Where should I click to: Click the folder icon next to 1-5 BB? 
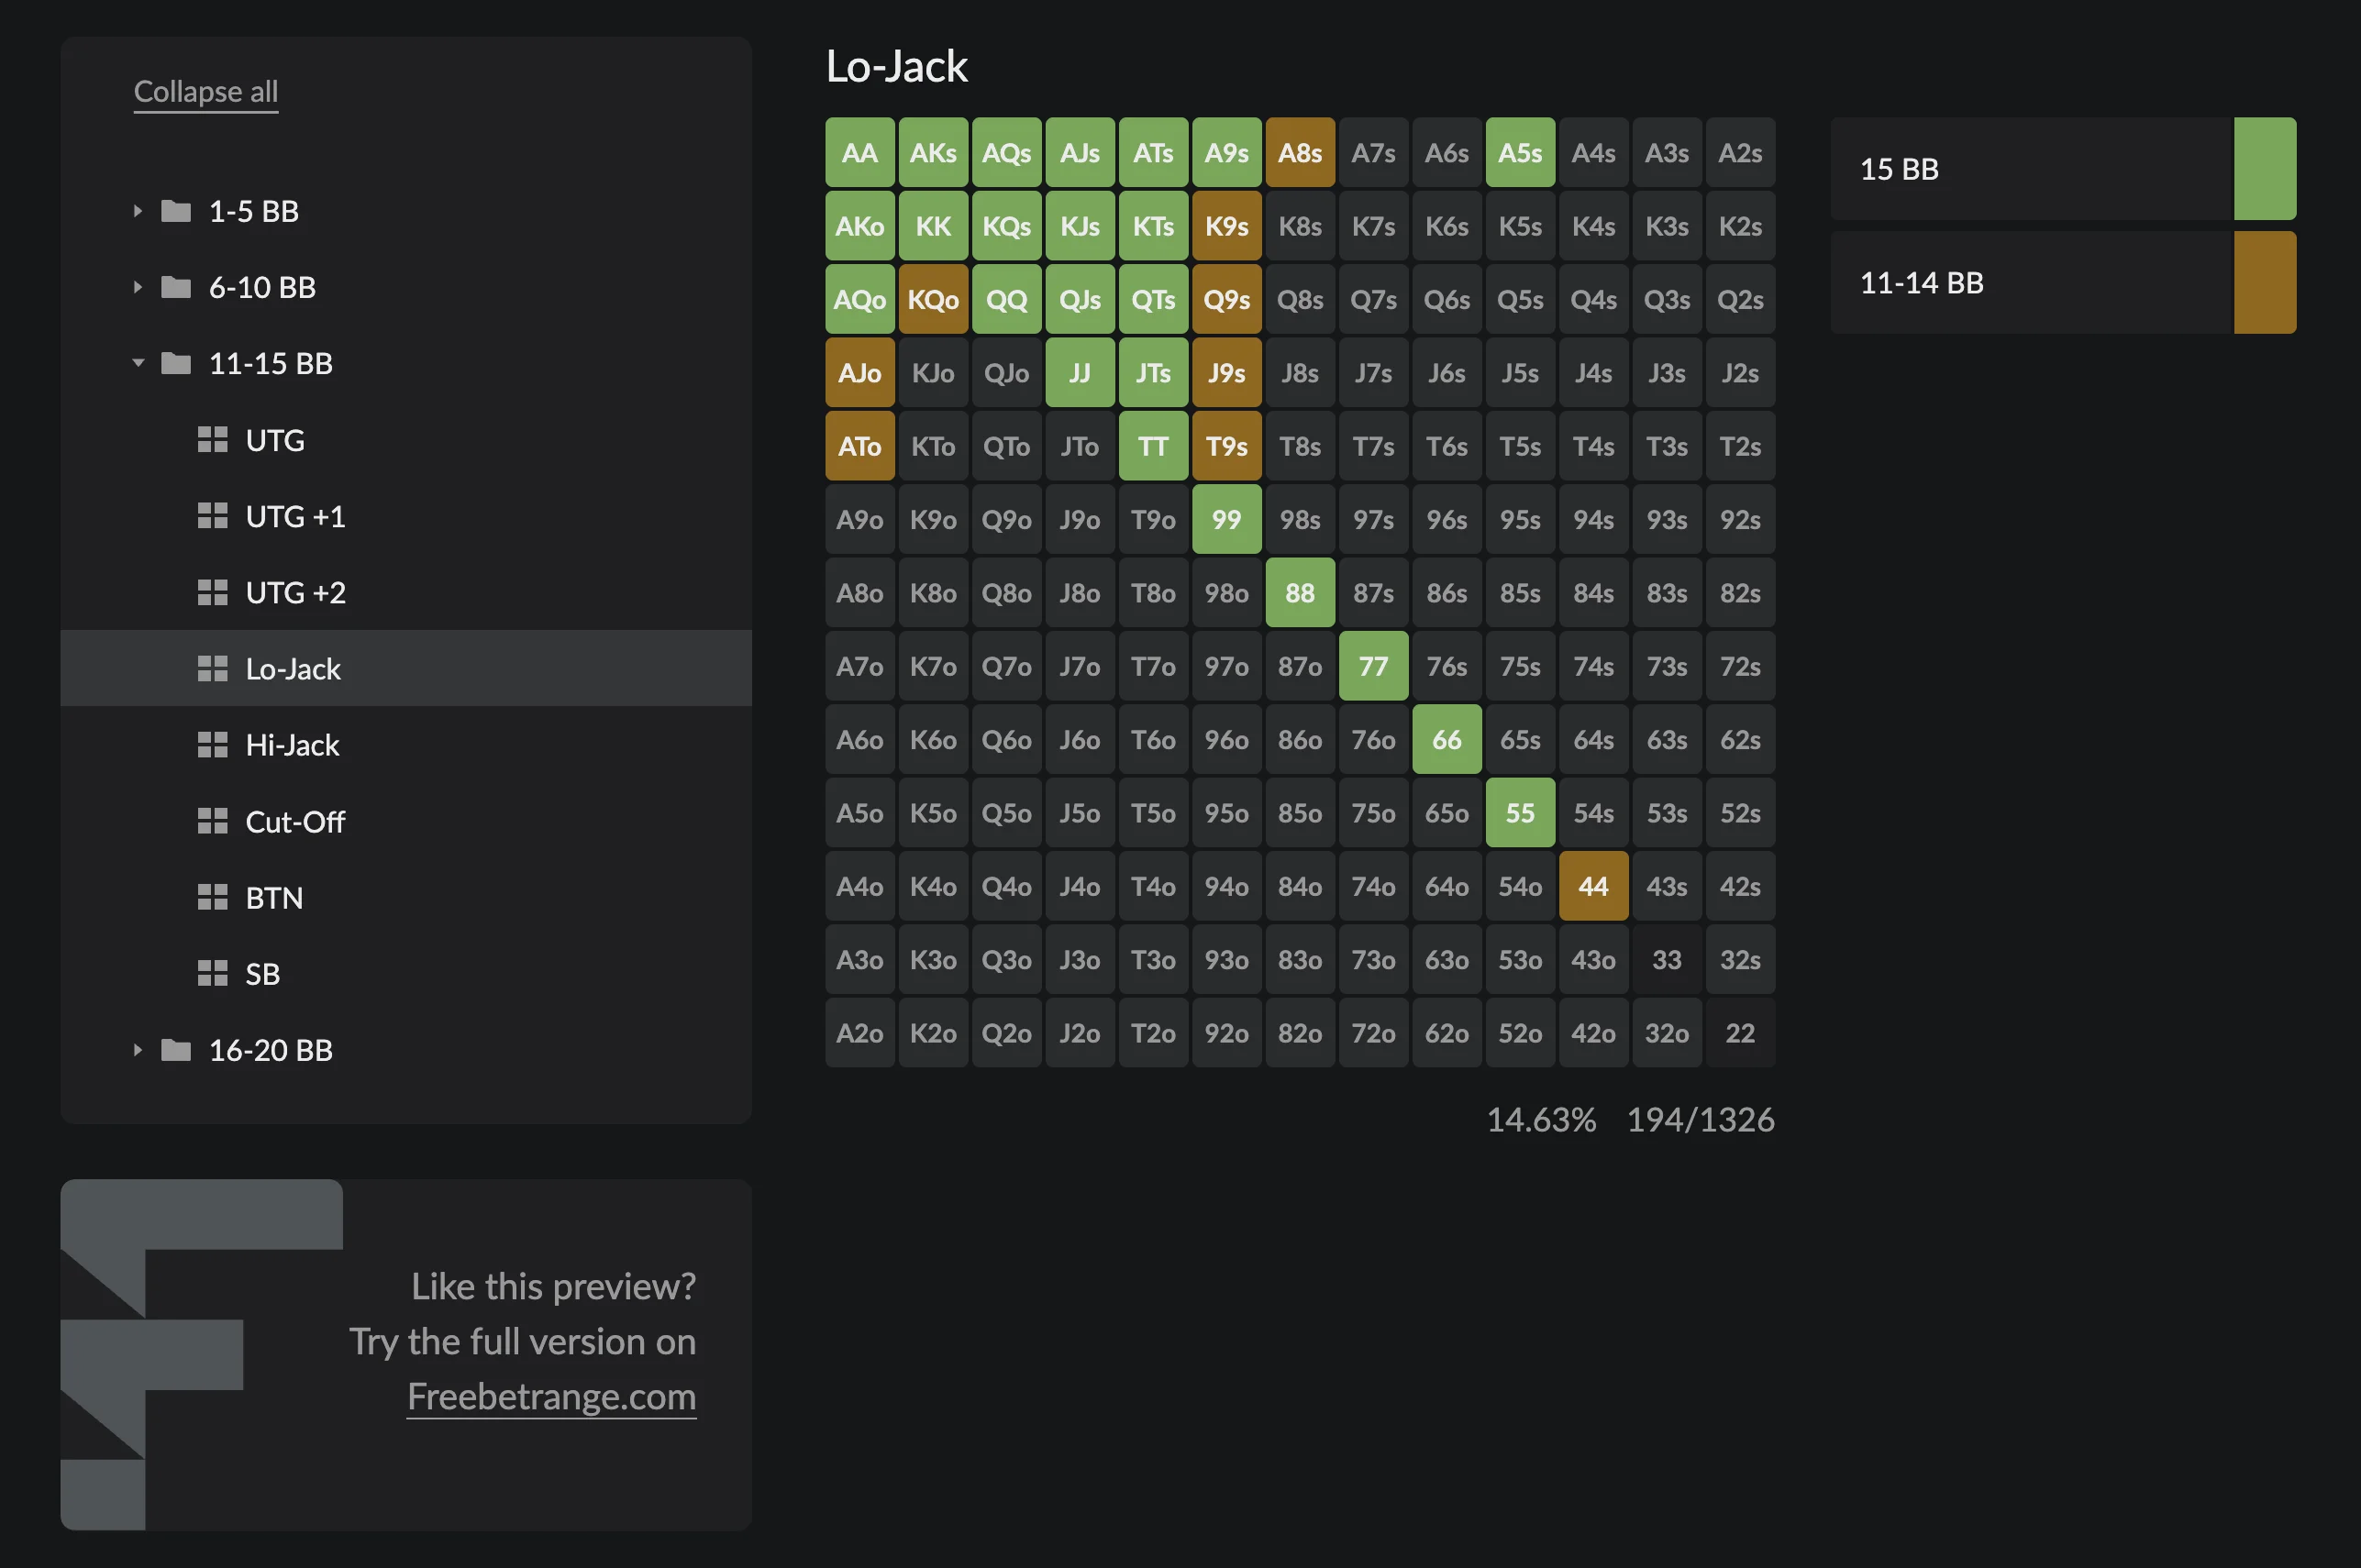176,211
